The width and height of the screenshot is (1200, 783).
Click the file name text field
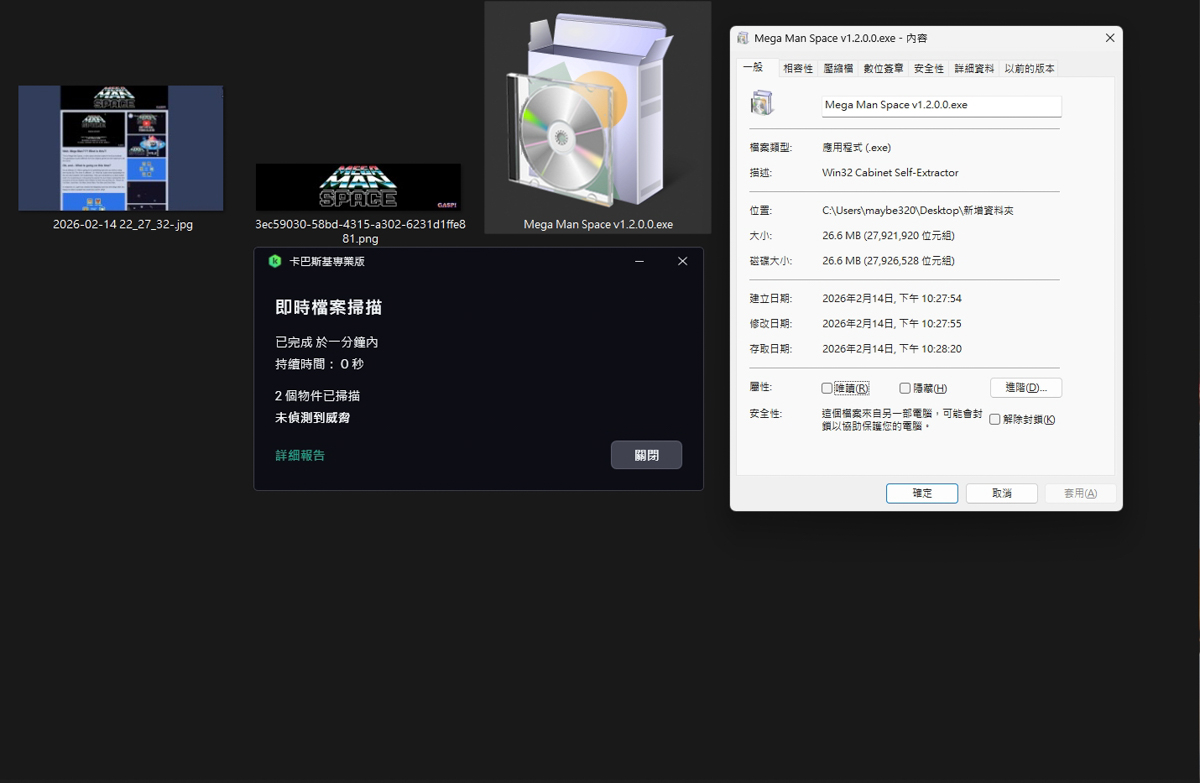[940, 105]
